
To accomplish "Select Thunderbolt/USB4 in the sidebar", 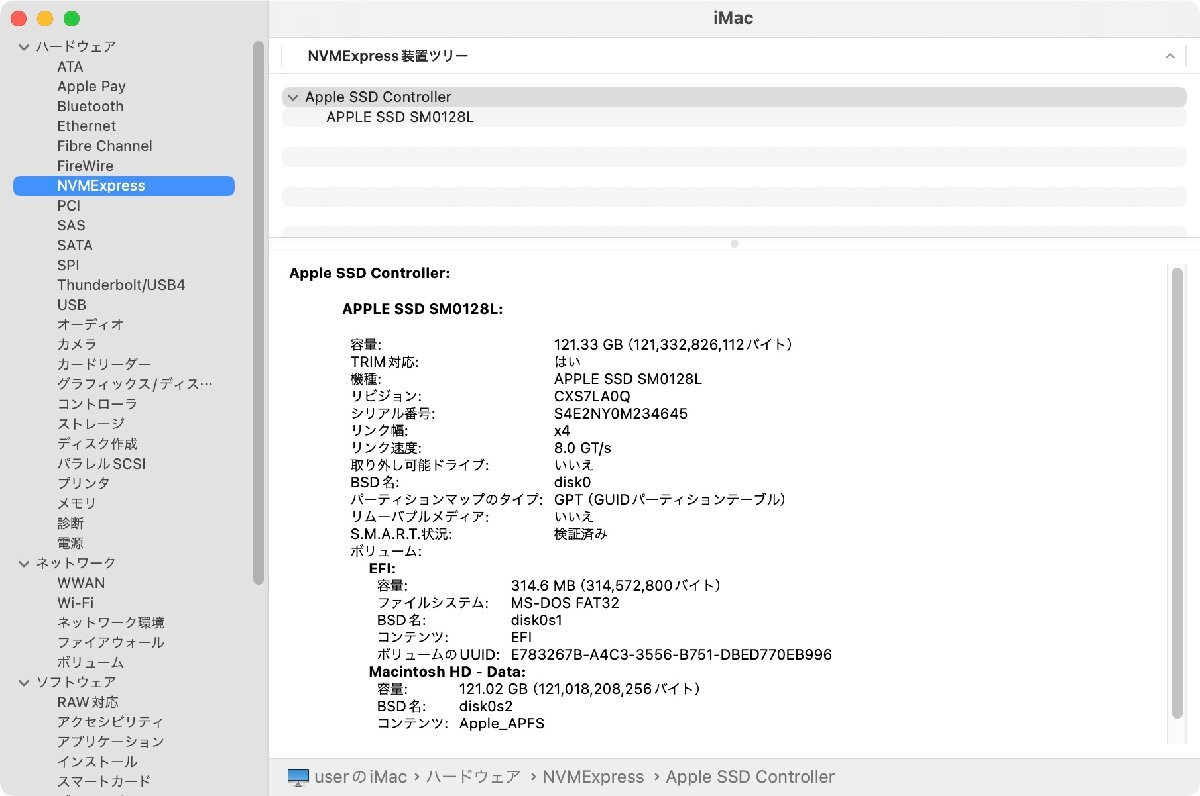I will click(x=121, y=285).
